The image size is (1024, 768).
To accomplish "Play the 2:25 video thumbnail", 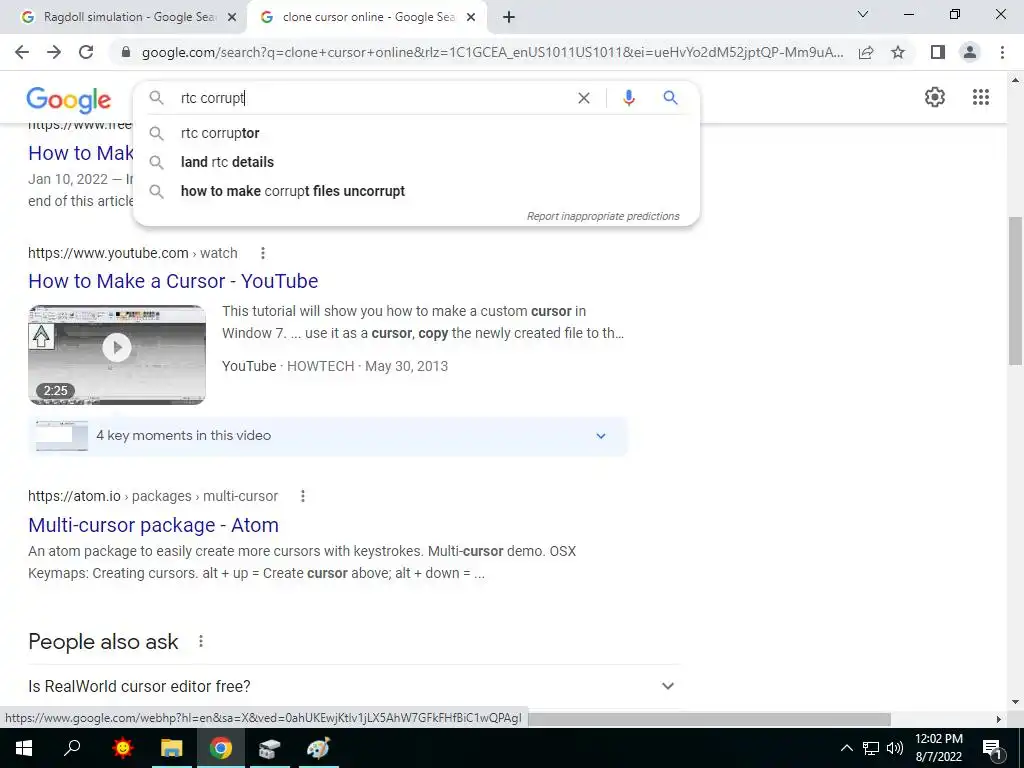I will tap(117, 355).
